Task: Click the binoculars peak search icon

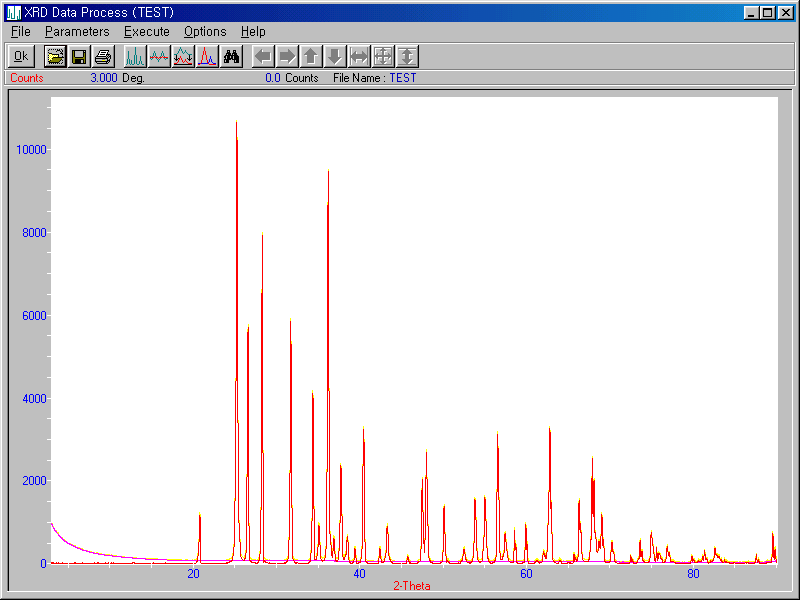Action: 231,56
